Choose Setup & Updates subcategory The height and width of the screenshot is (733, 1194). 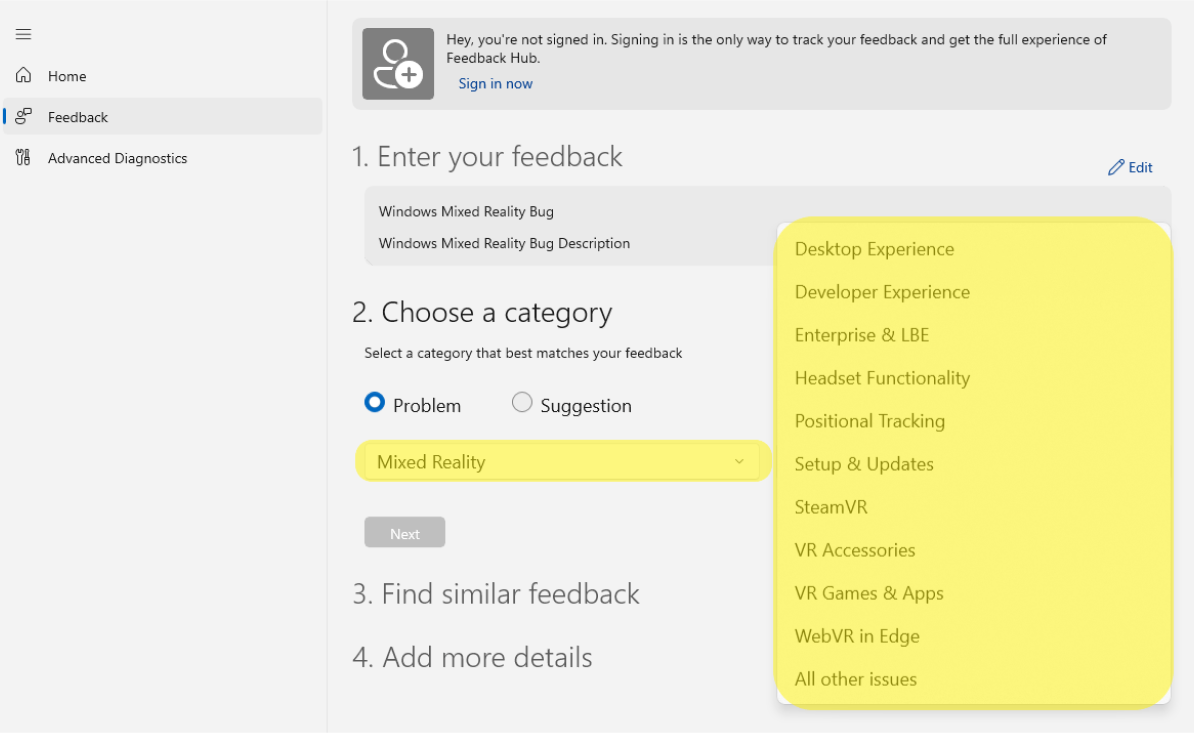(x=973, y=464)
